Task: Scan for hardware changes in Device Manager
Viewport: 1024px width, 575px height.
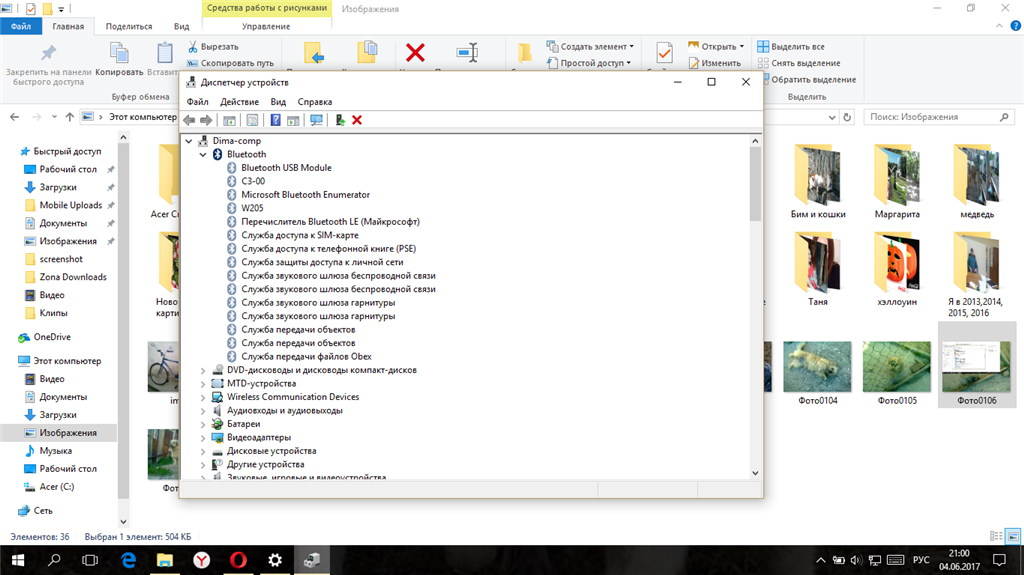Action: [x=316, y=120]
